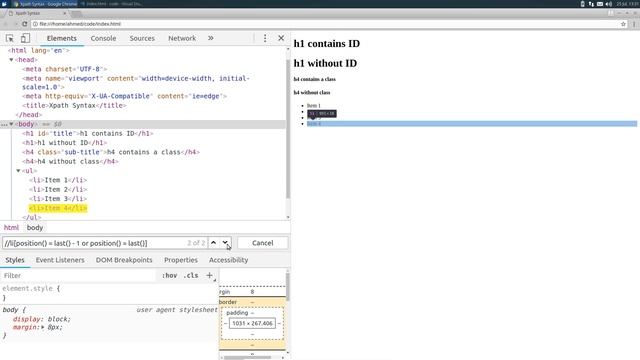This screenshot has width=640, height=360.
Task: Select the h4 class="sub-title" node
Action: 111,152
